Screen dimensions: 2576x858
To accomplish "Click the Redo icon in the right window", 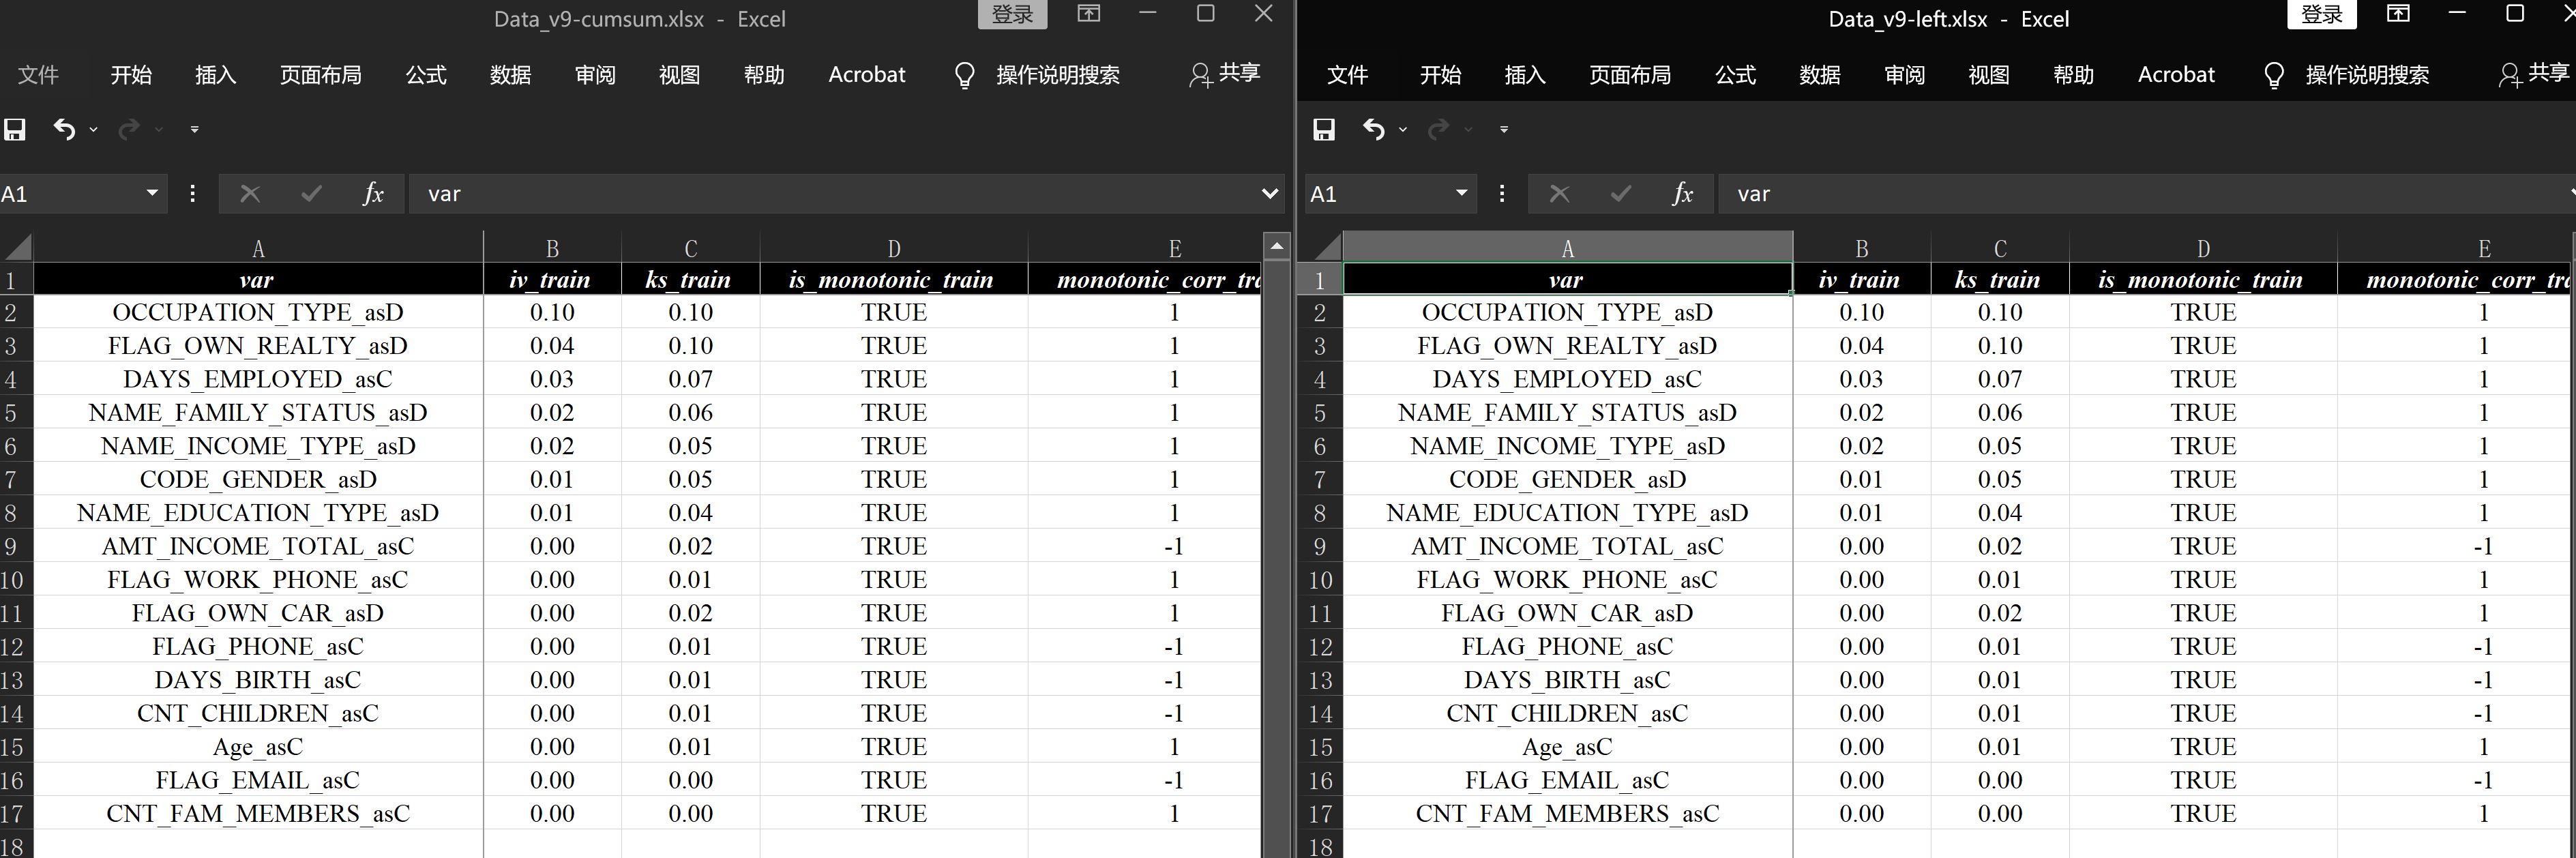I will click(x=1438, y=129).
